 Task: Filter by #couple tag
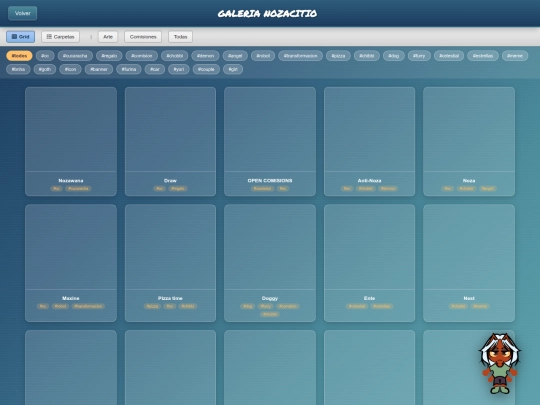click(206, 69)
